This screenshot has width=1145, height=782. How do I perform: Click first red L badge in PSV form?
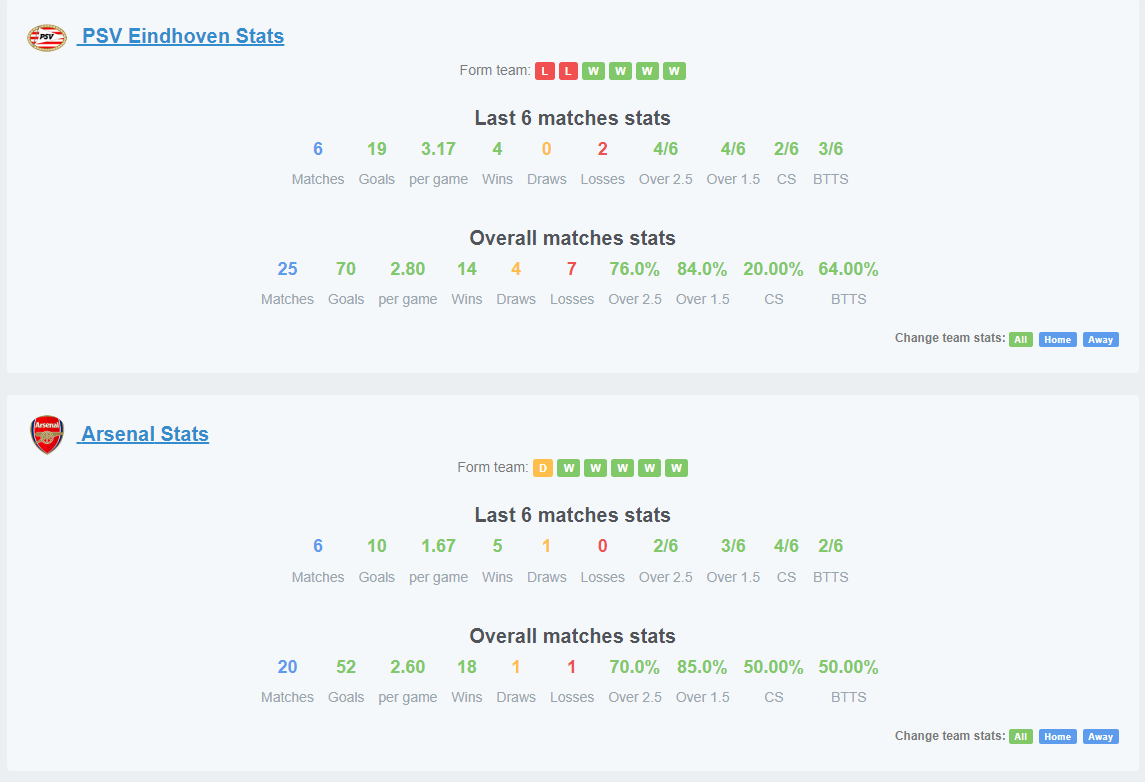[545, 71]
